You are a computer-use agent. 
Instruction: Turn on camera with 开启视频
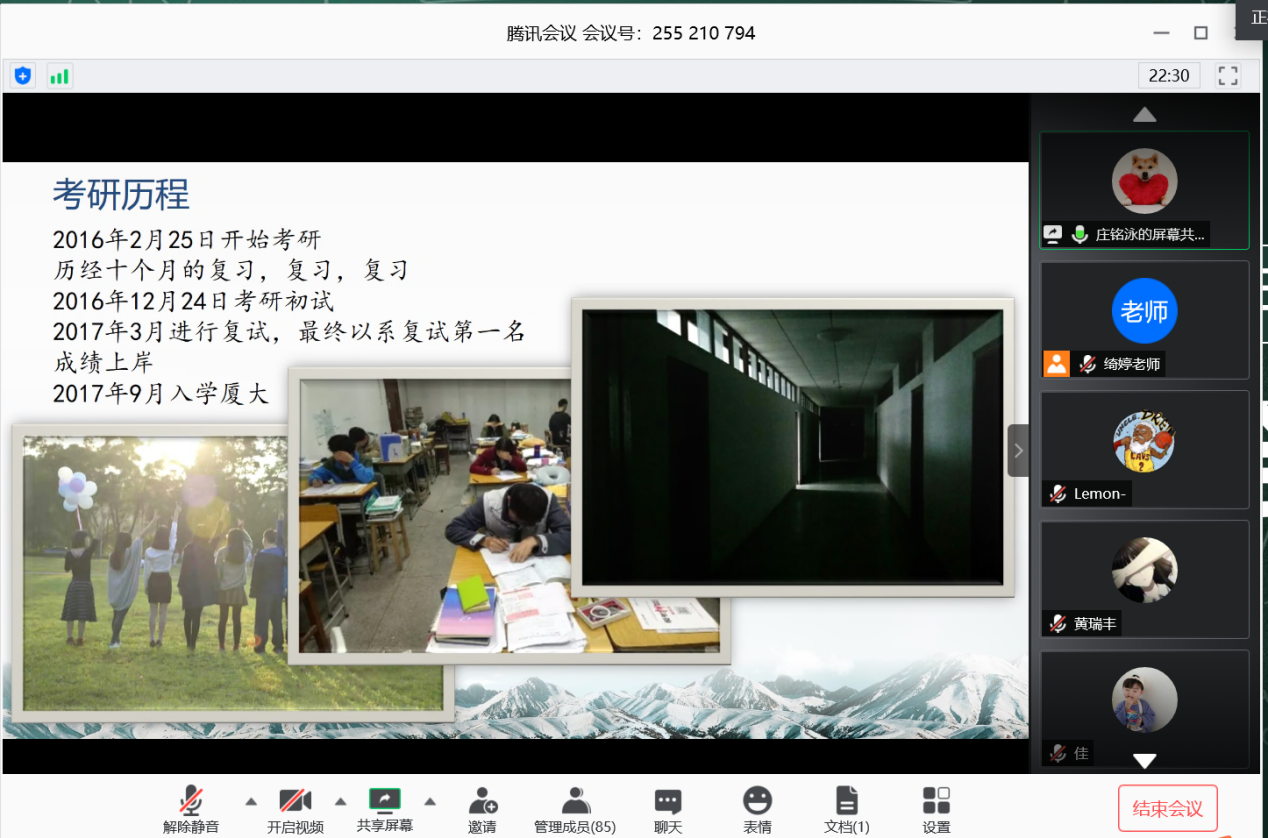pos(295,808)
